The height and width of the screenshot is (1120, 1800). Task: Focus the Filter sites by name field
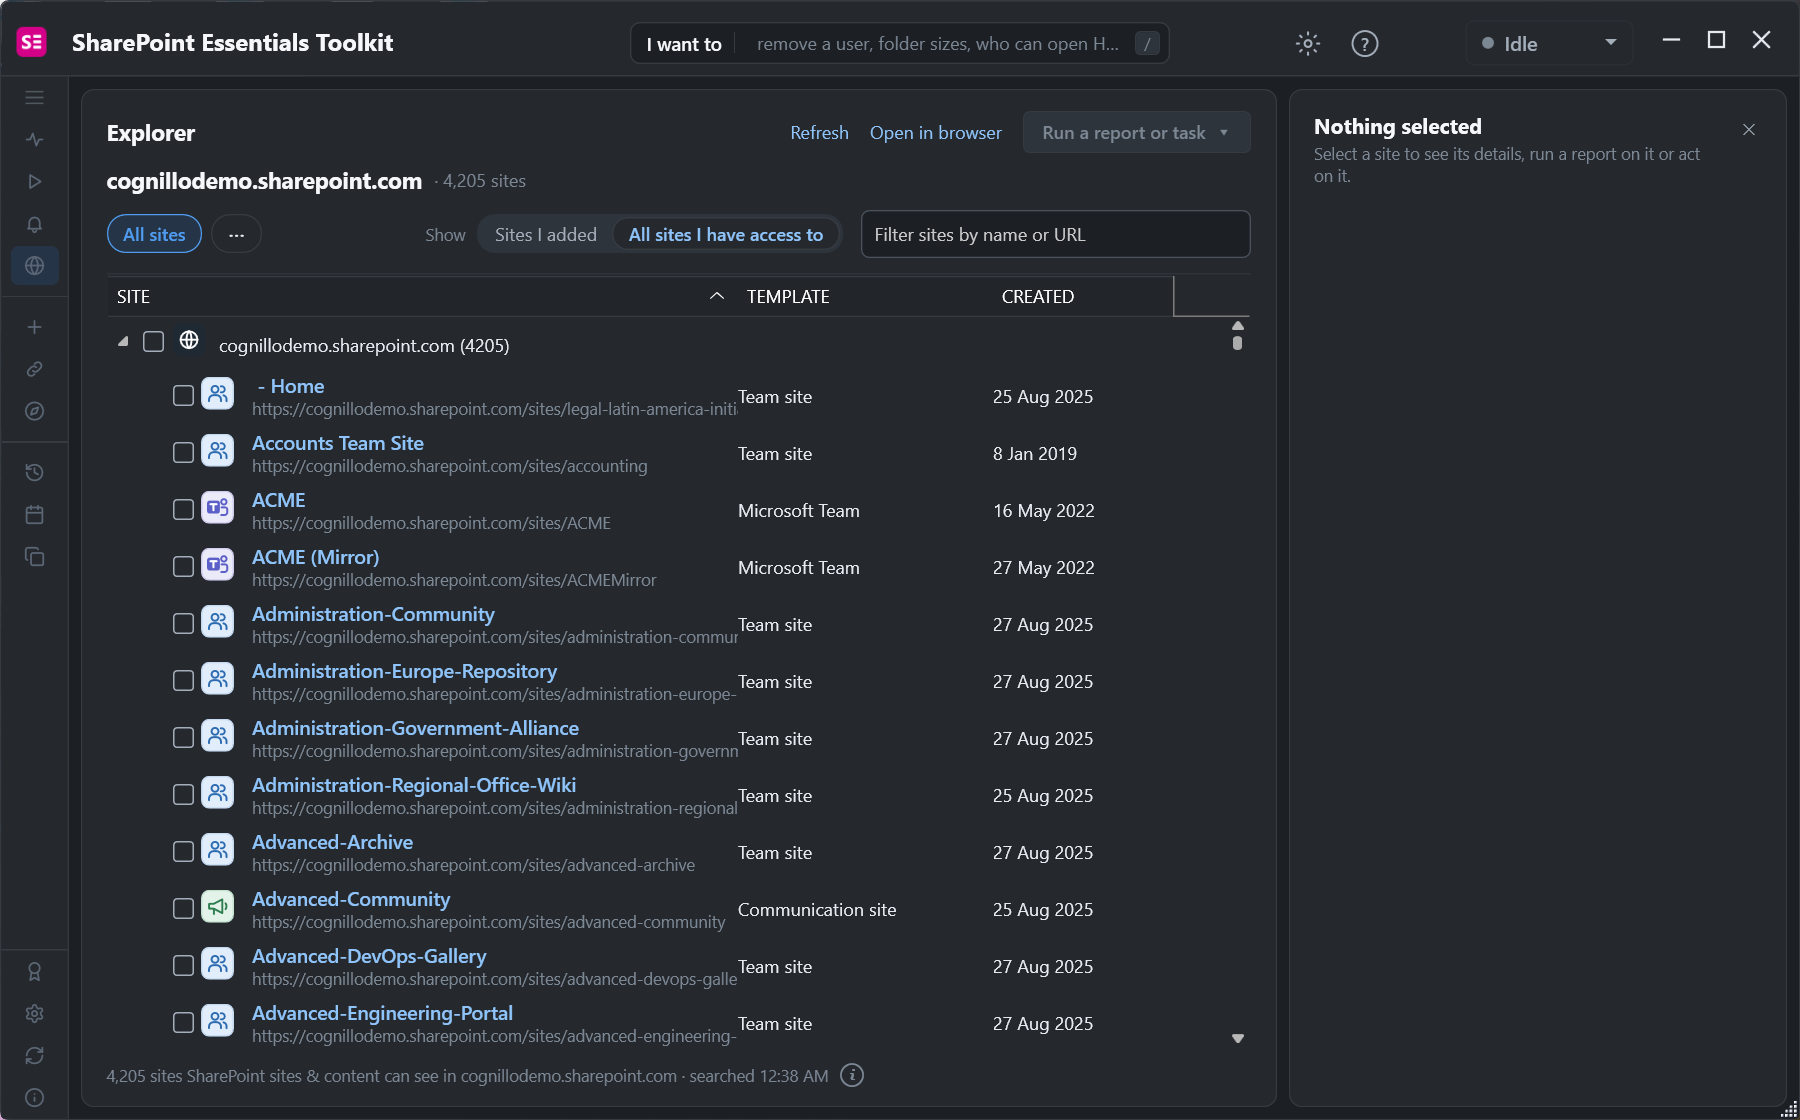tap(1055, 234)
